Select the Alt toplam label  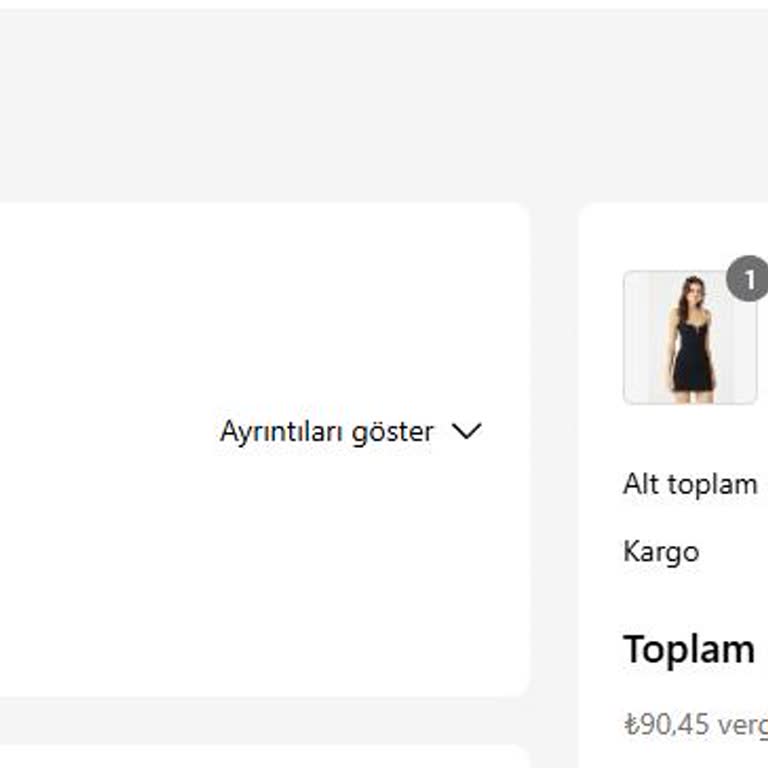[x=690, y=484]
